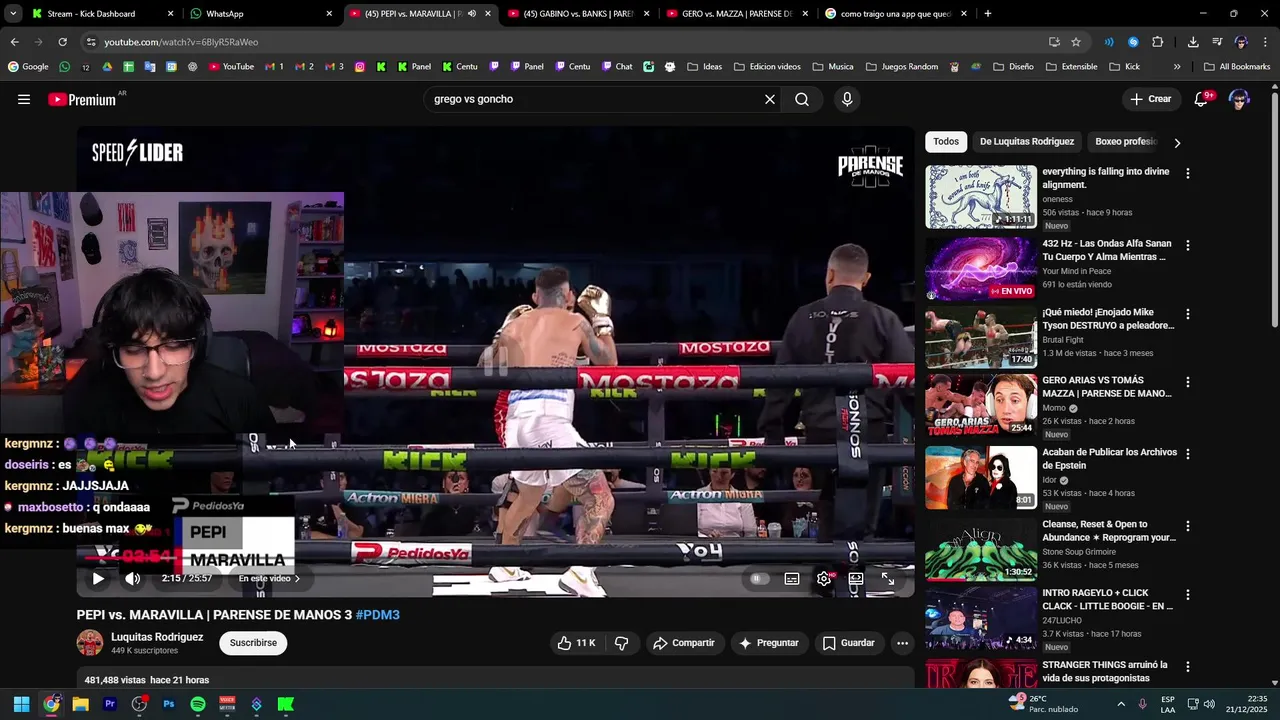Click the Crear button

(1150, 99)
